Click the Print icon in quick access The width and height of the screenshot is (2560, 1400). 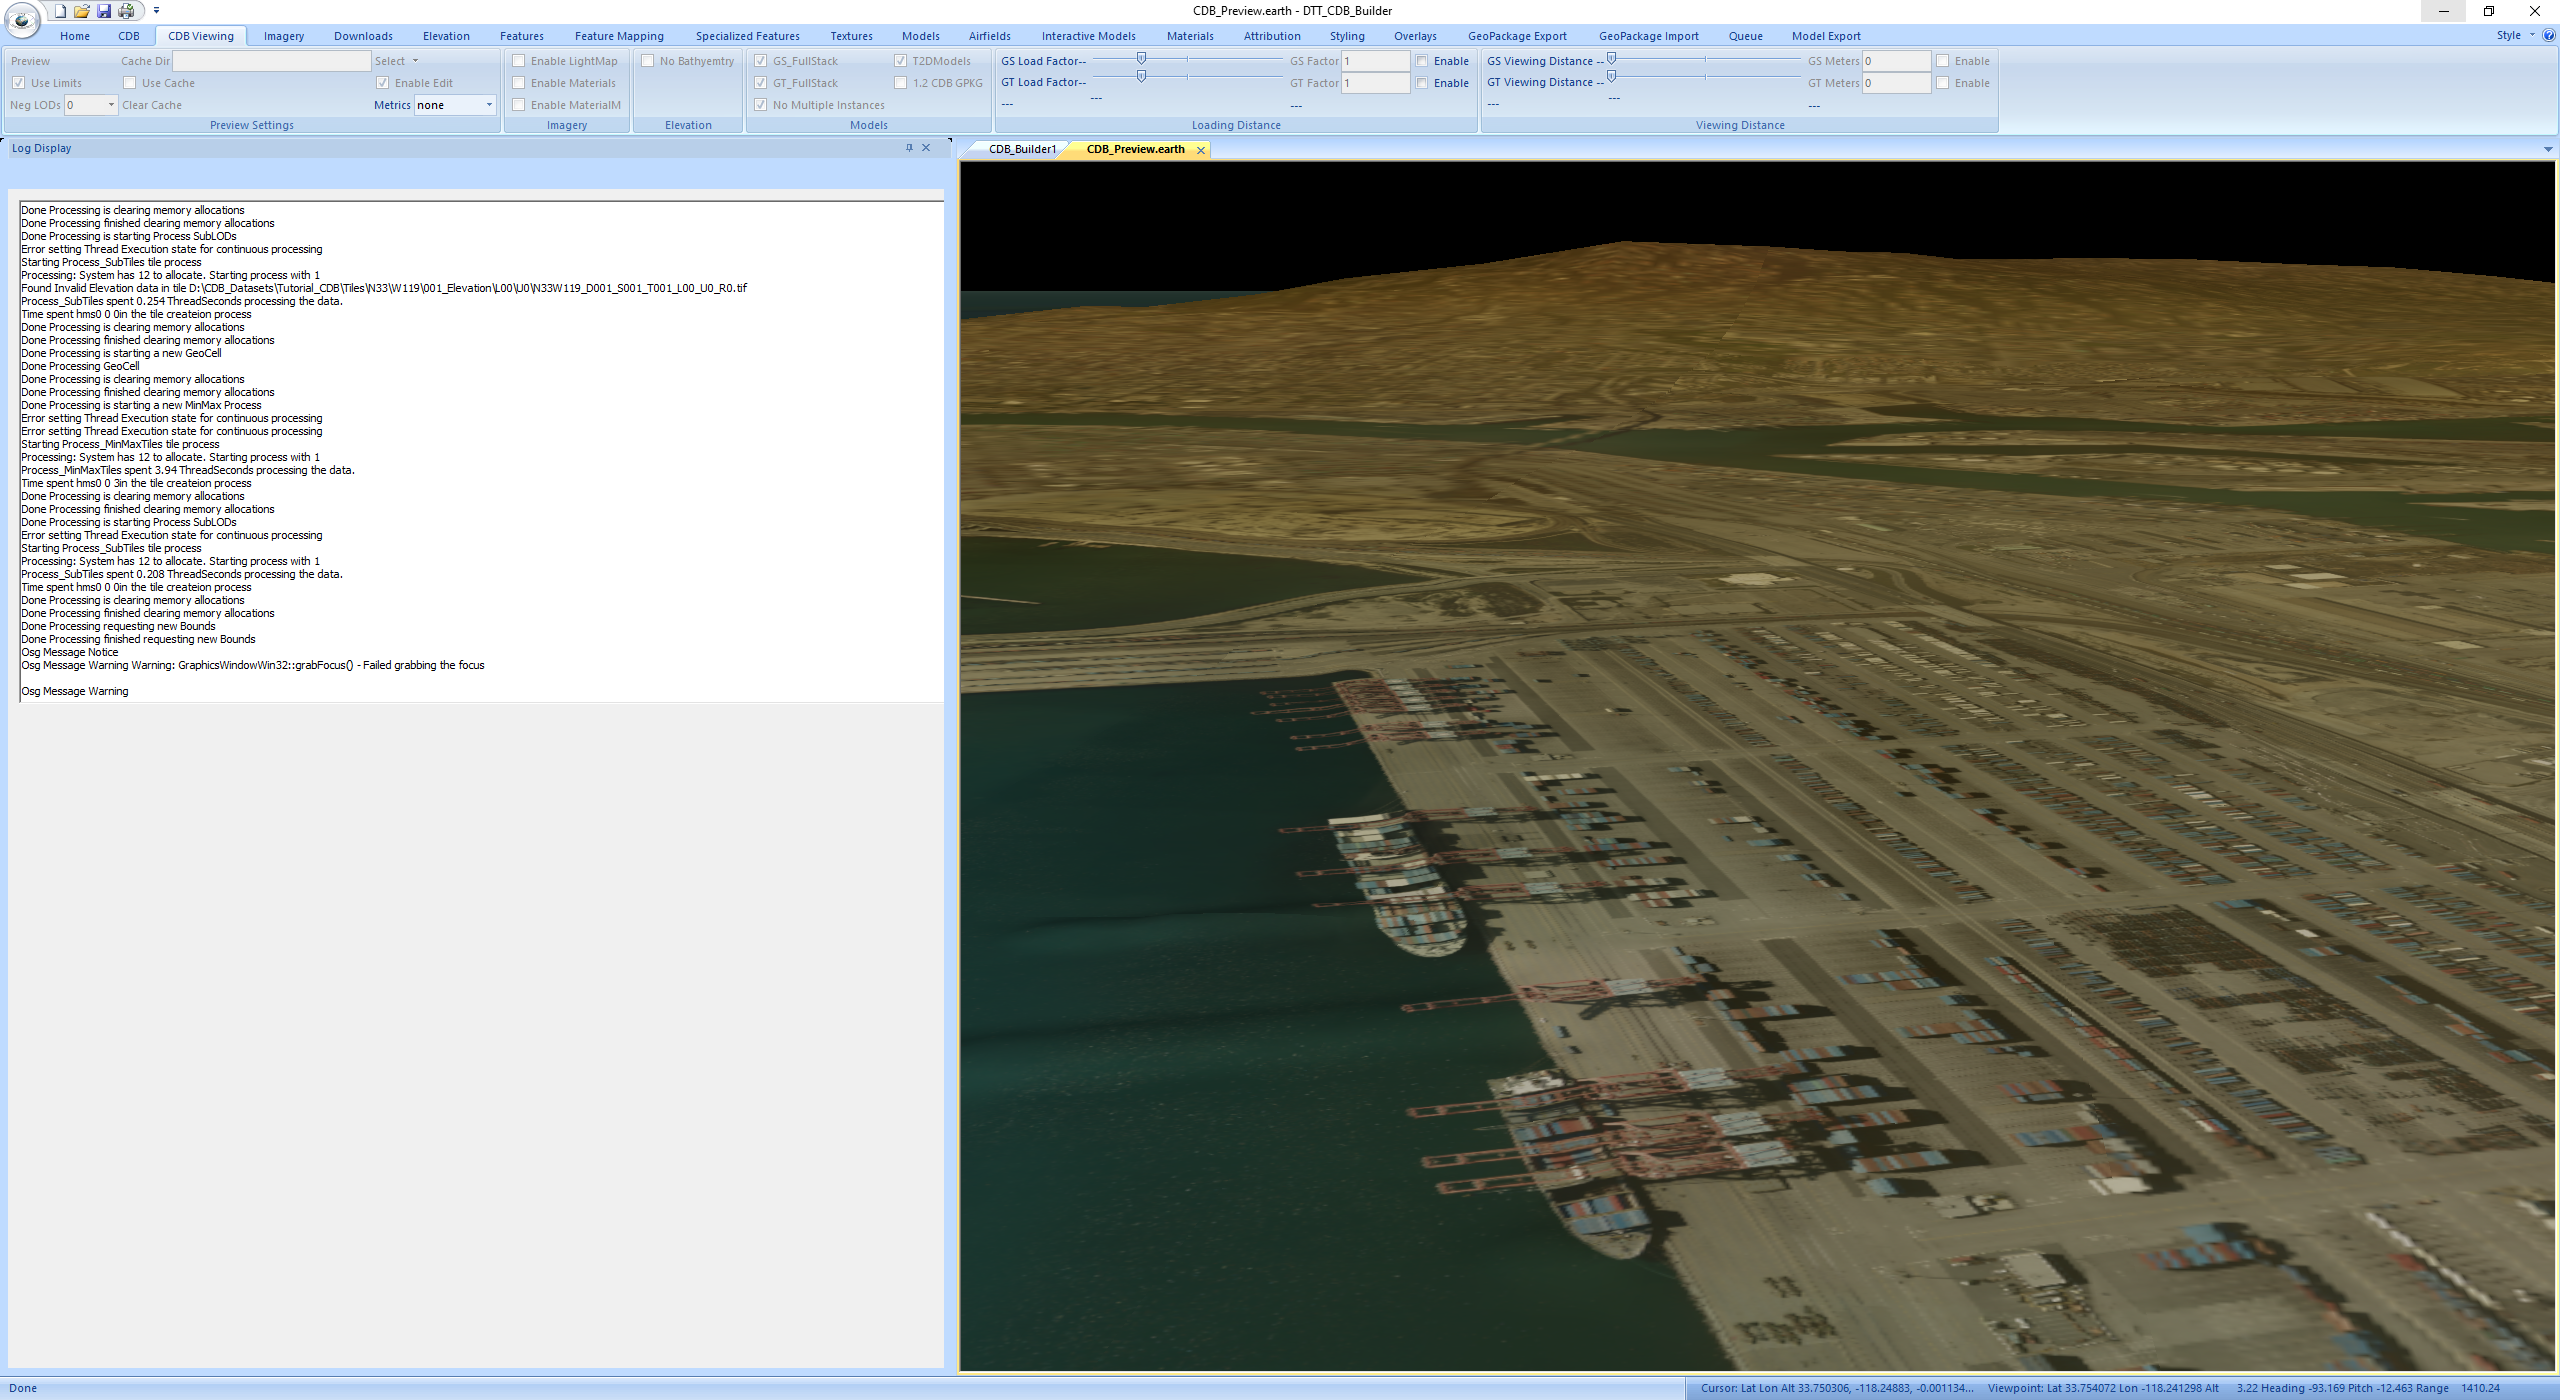click(x=126, y=11)
